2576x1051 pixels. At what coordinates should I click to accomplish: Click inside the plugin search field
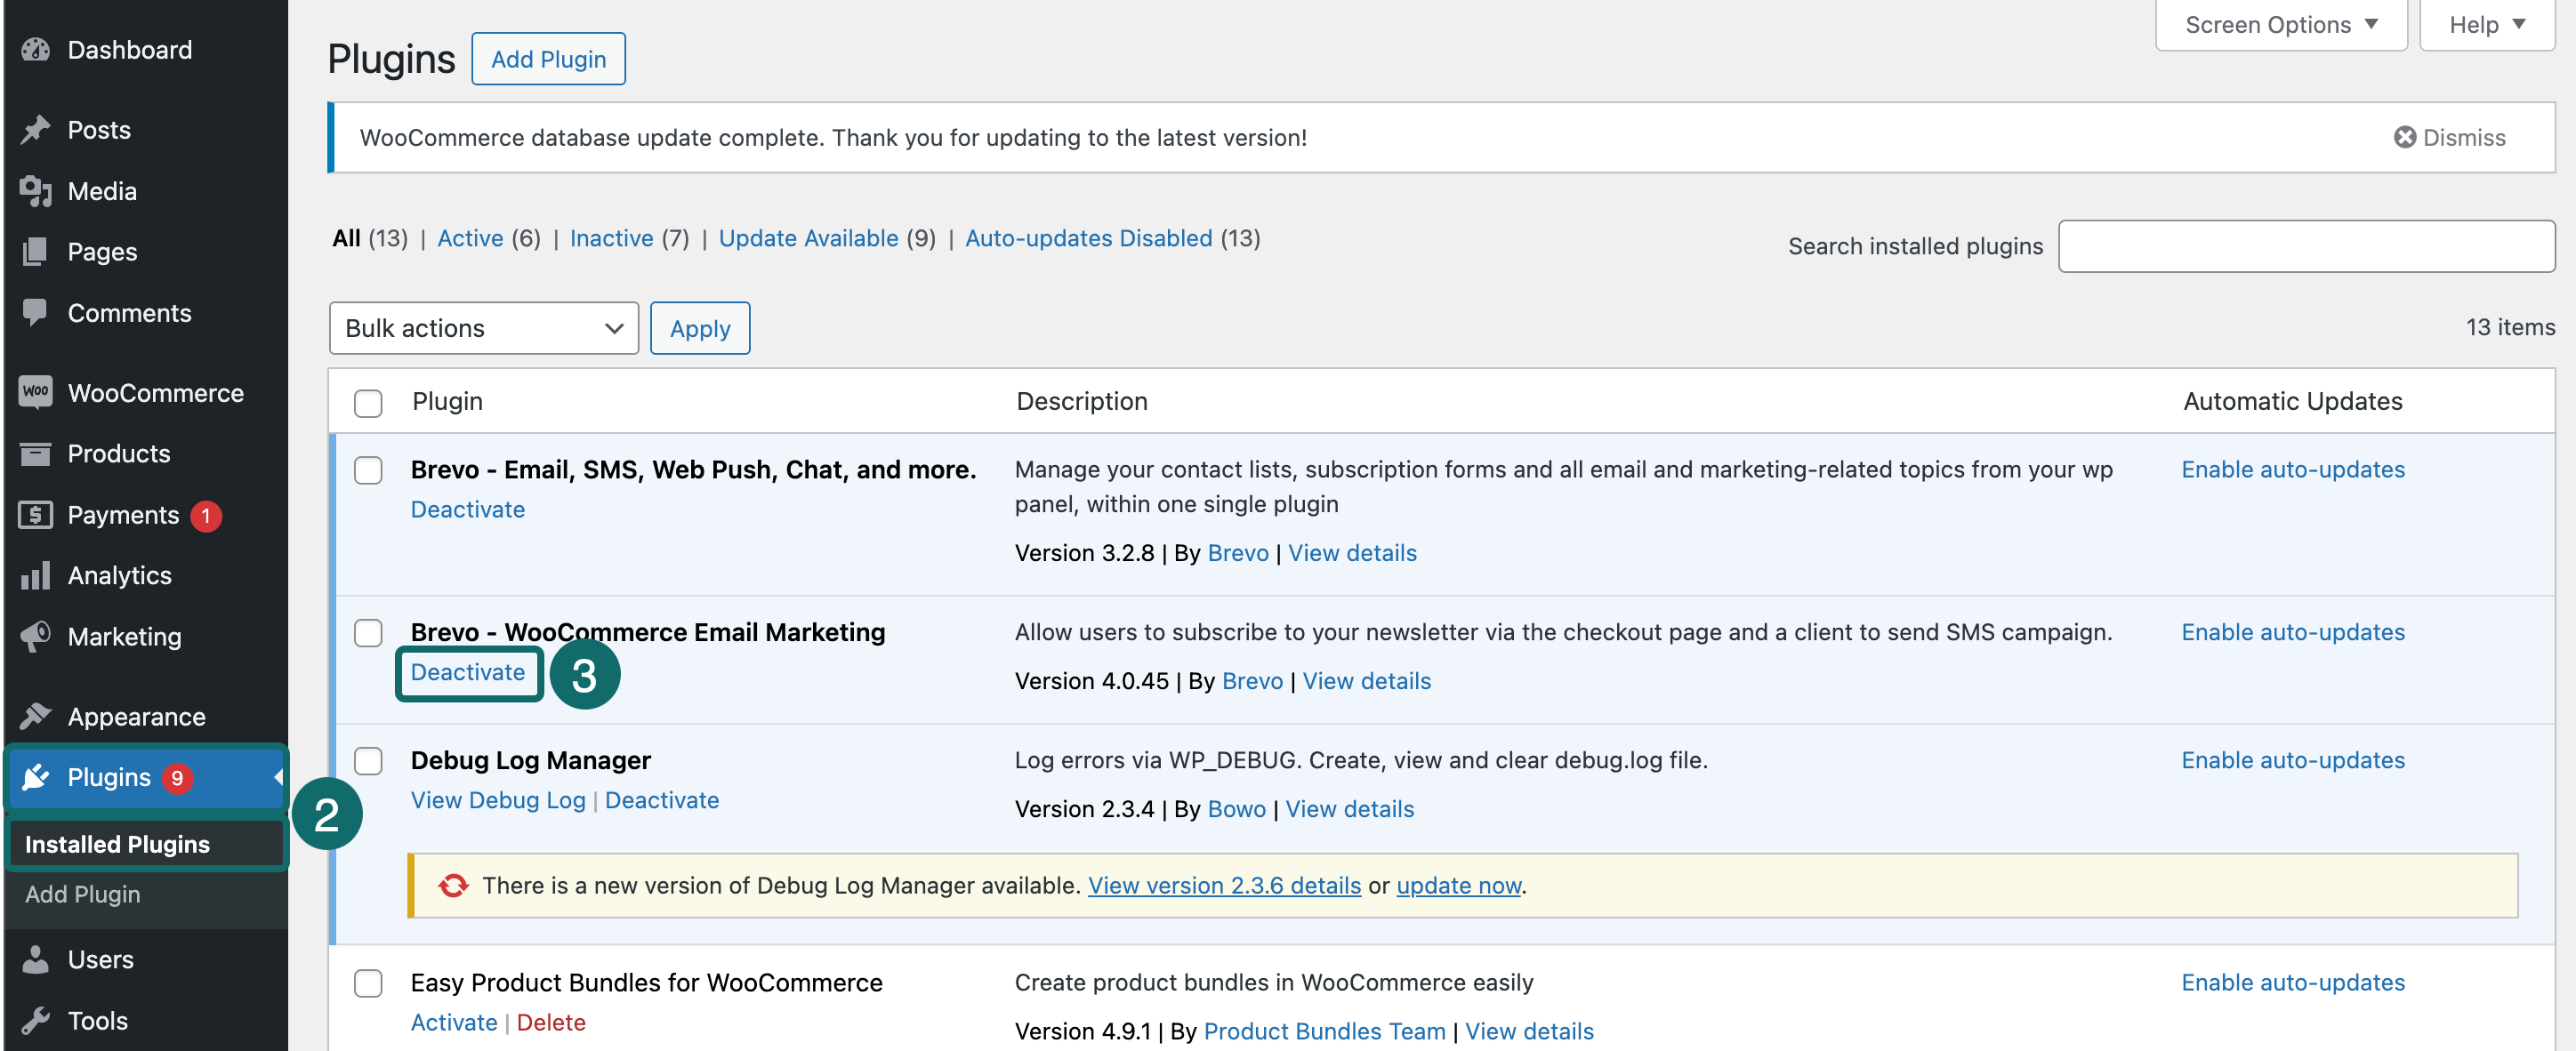coord(2305,246)
